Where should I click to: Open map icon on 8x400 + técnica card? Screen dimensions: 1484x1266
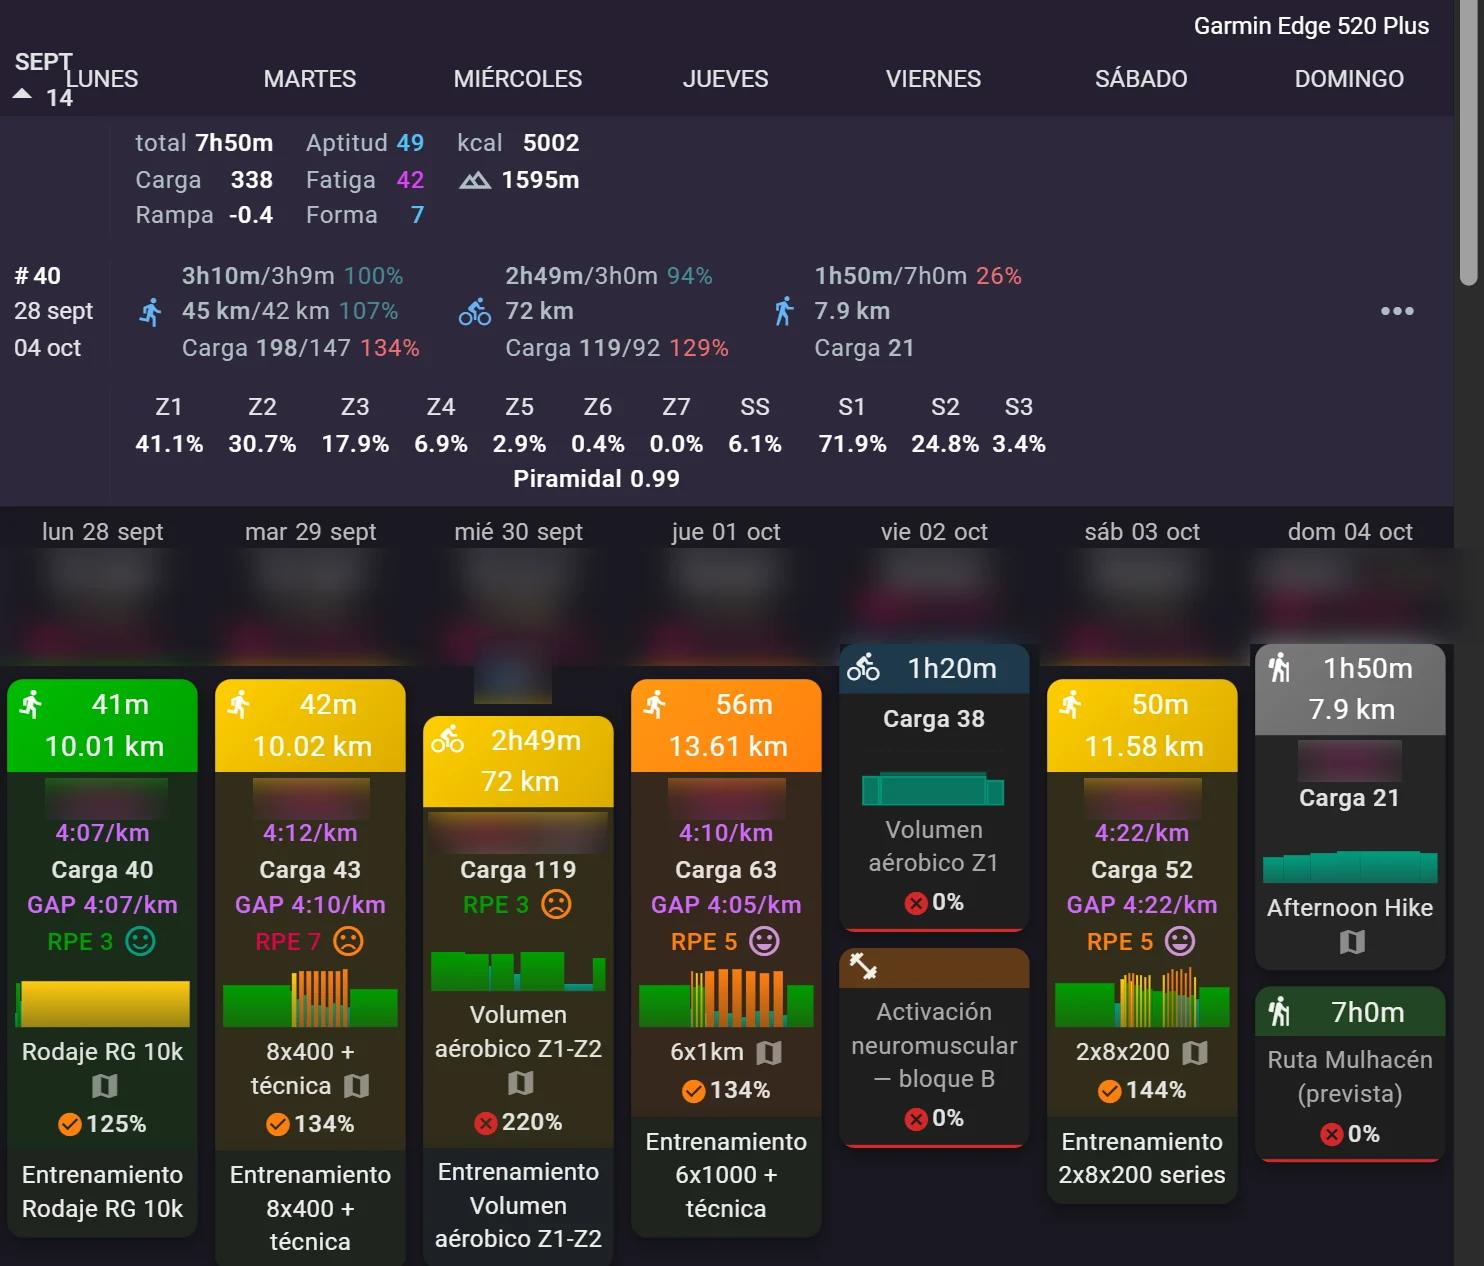[x=357, y=1086]
